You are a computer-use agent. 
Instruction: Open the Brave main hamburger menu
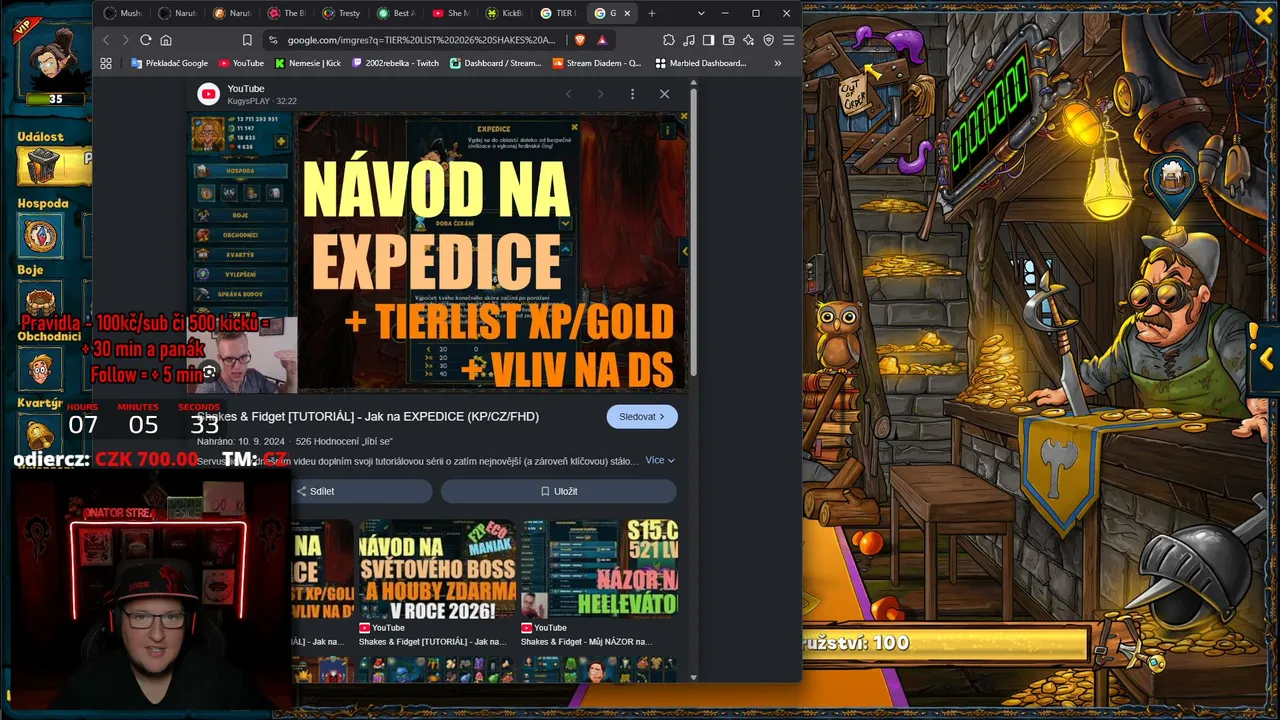(789, 40)
